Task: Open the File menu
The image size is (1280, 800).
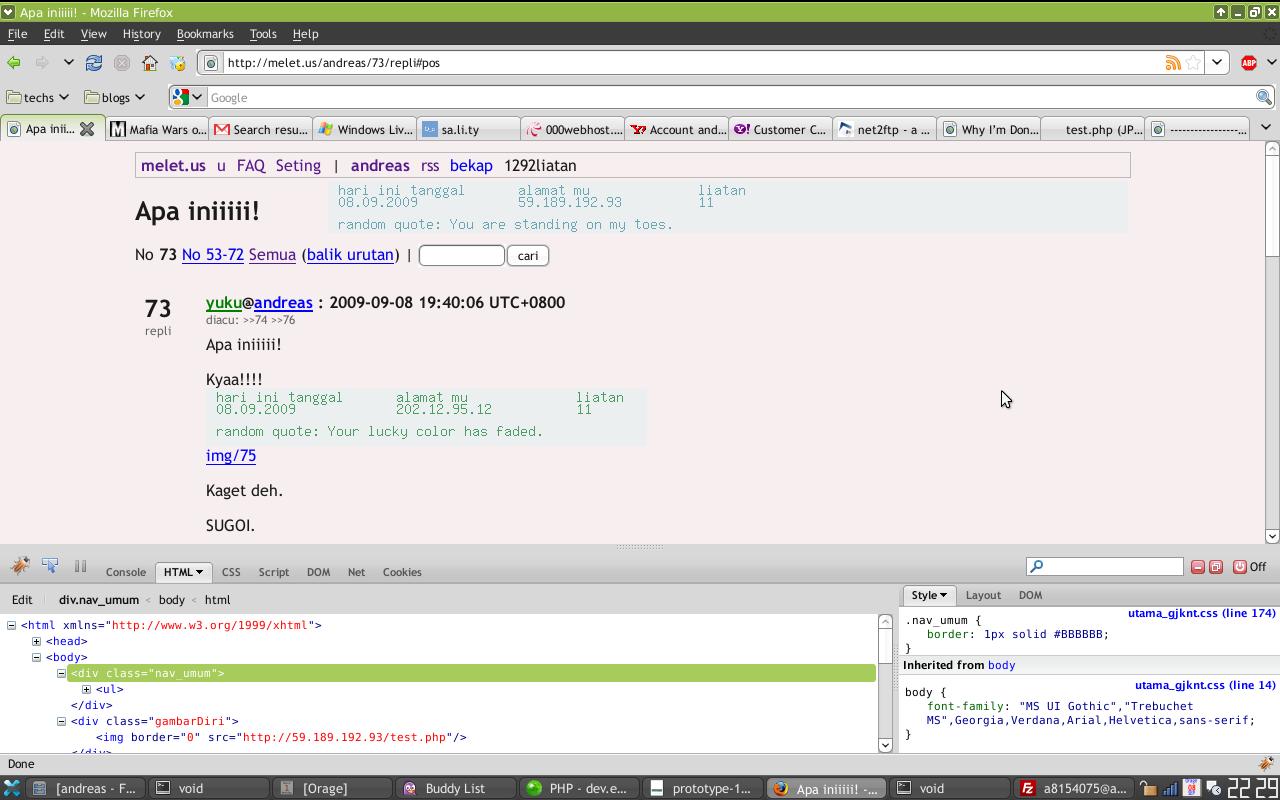Action: click(17, 34)
